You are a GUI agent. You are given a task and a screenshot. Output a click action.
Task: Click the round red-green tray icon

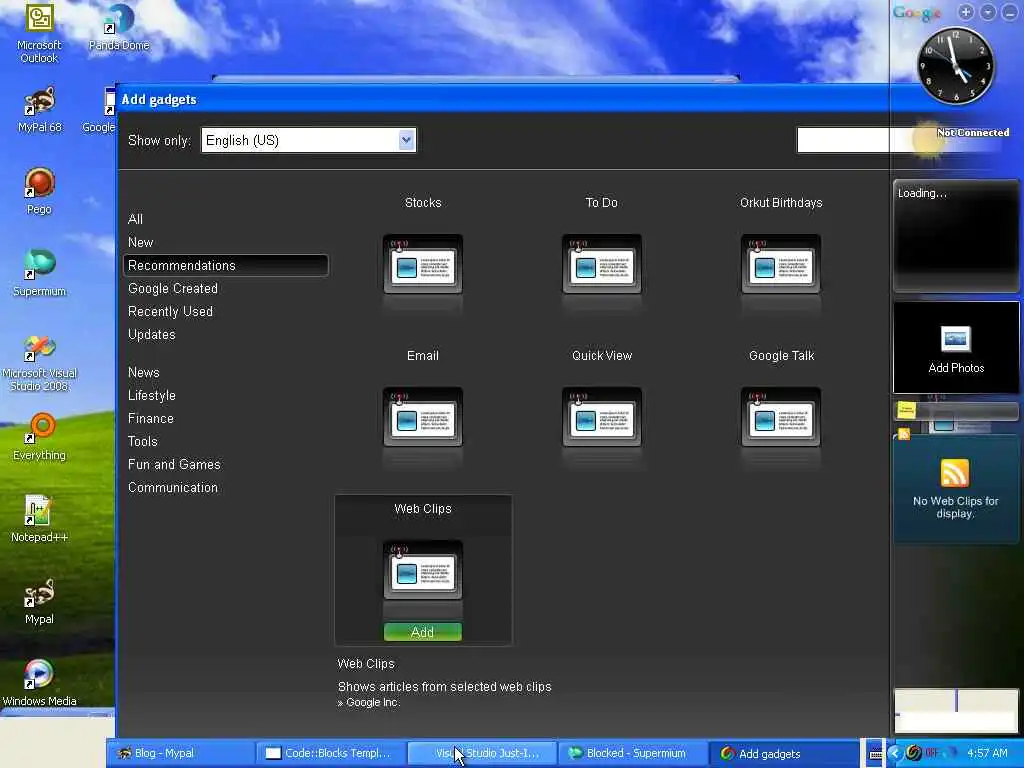click(x=914, y=753)
